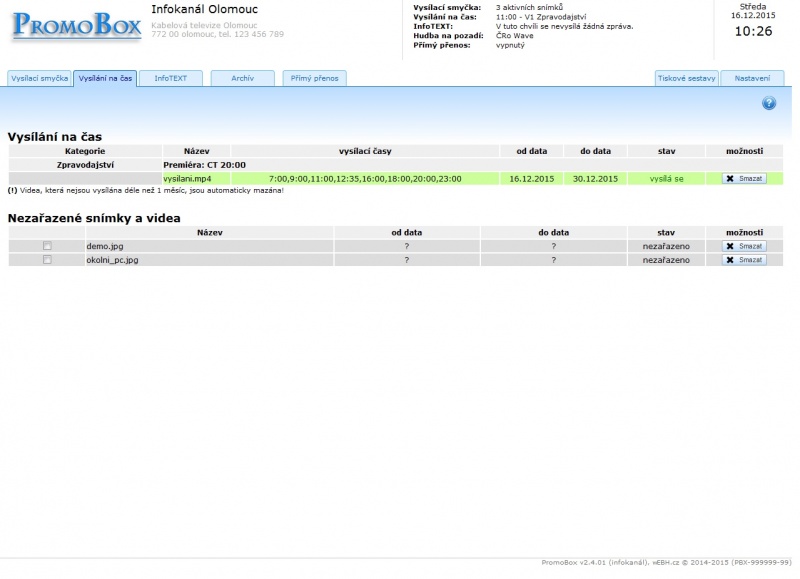Click the '3 aktivních snímků' status value
The image size is (800, 579).
[x=529, y=8]
